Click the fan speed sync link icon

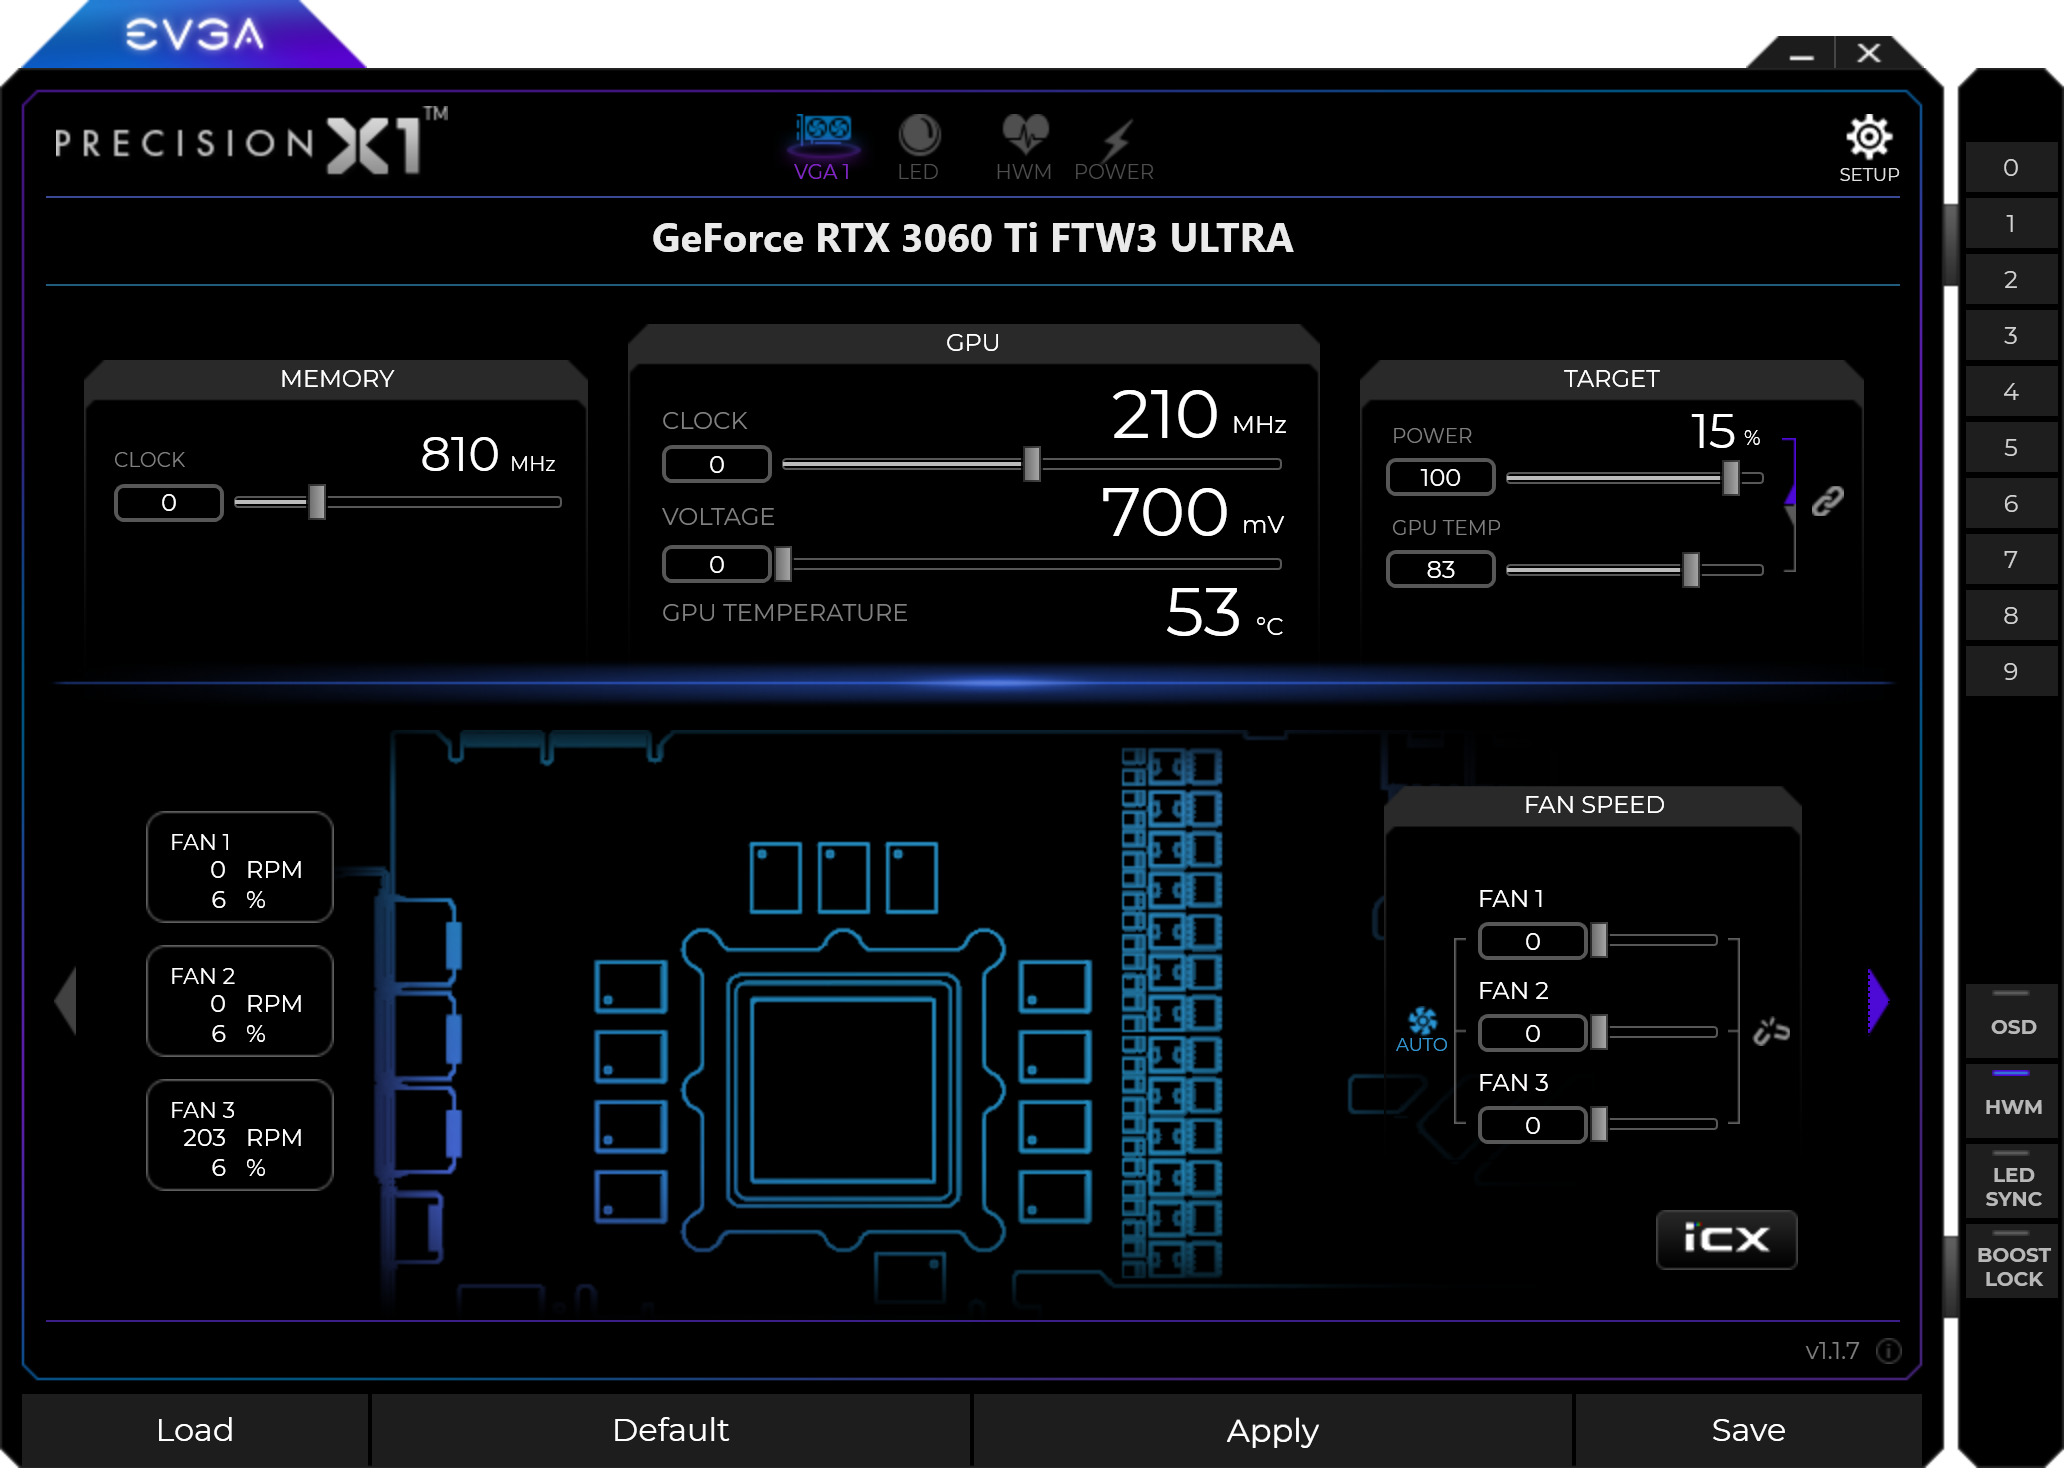coord(1771,1031)
